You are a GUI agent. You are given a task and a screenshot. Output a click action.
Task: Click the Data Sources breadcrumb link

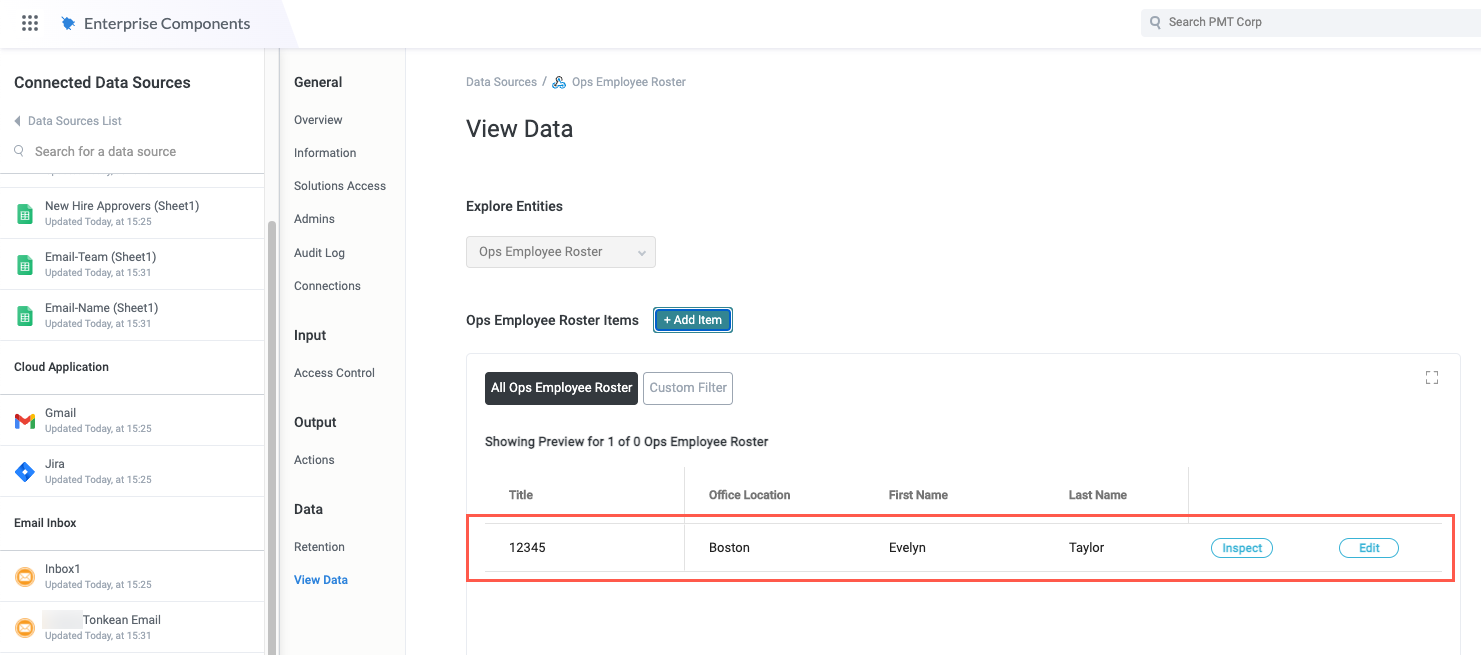(x=501, y=82)
